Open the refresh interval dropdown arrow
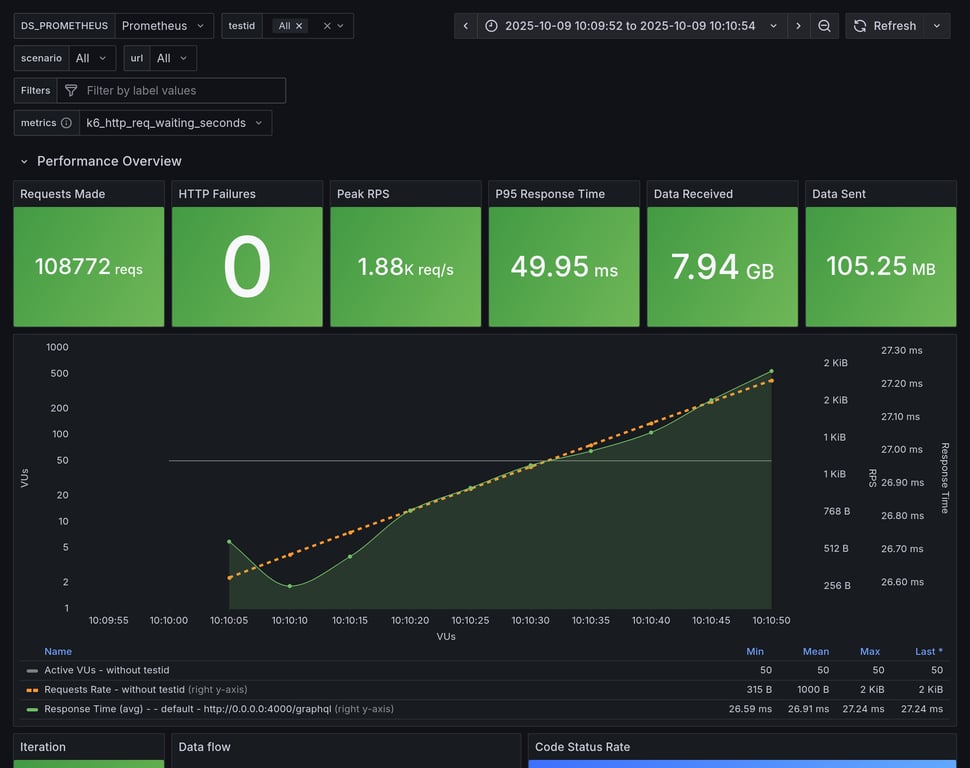The image size is (970, 768). pos(937,26)
